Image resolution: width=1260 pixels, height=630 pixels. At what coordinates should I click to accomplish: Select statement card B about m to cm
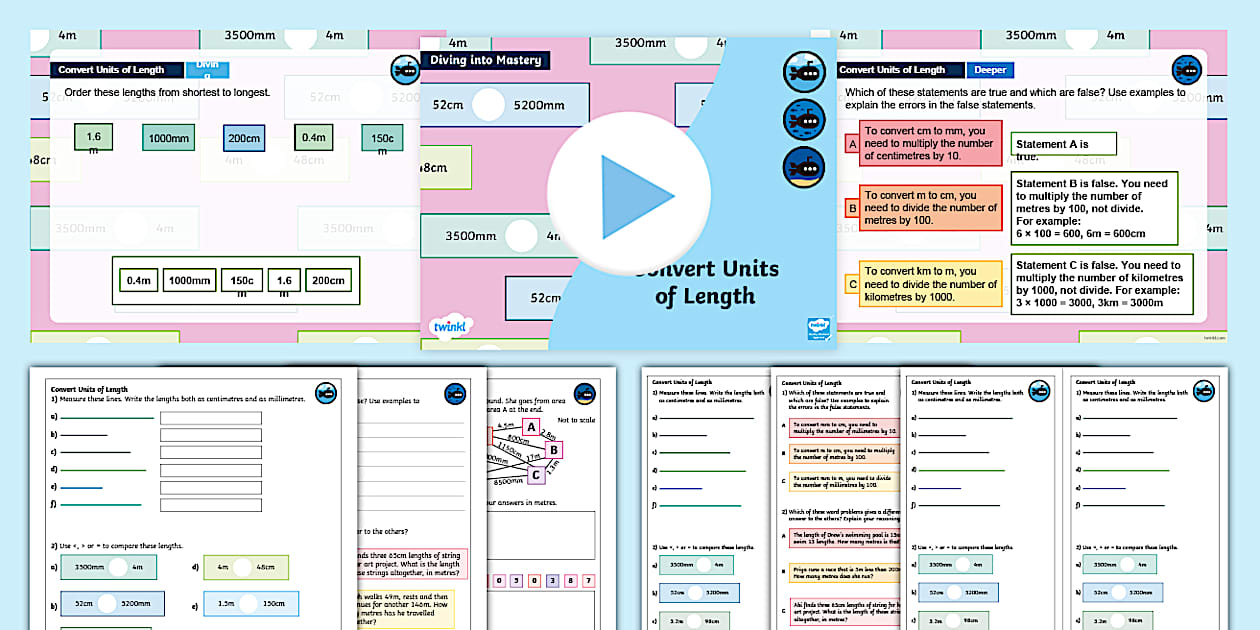930,207
